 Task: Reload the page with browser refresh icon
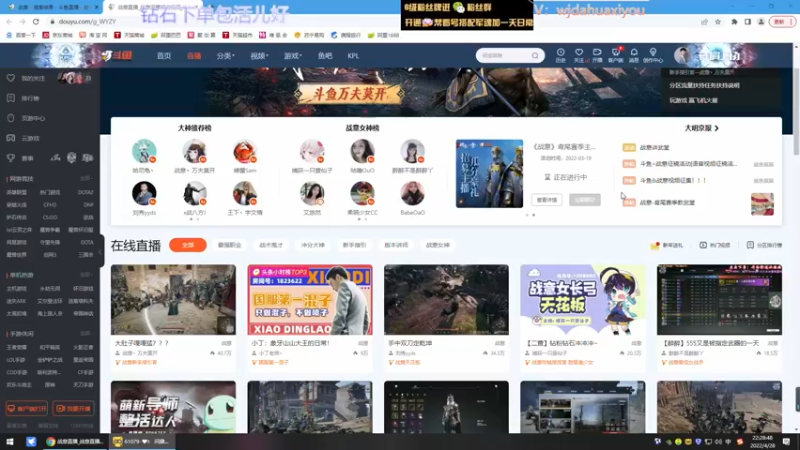36,21
